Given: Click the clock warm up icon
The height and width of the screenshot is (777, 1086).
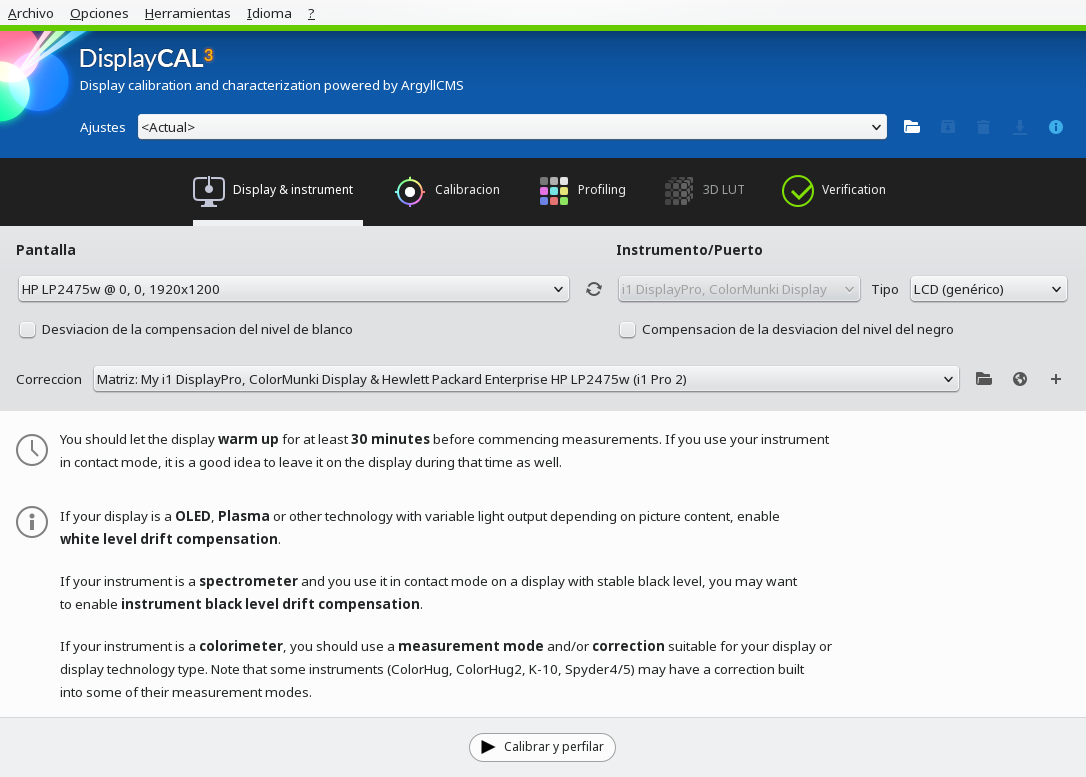Looking at the screenshot, I should coord(32,450).
